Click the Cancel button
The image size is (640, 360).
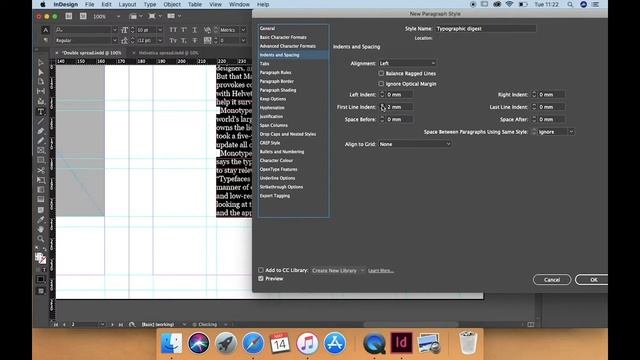pos(552,280)
